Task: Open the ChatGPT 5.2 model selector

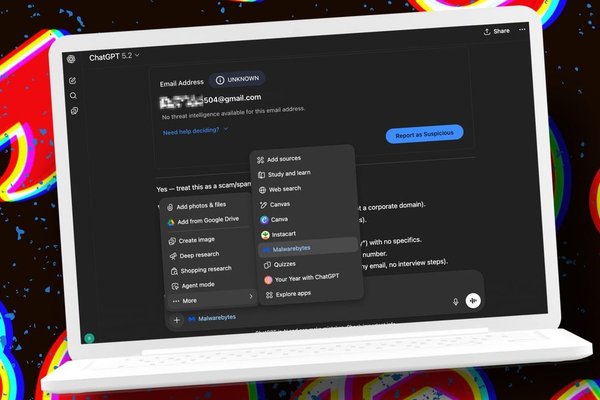Action: tap(114, 57)
